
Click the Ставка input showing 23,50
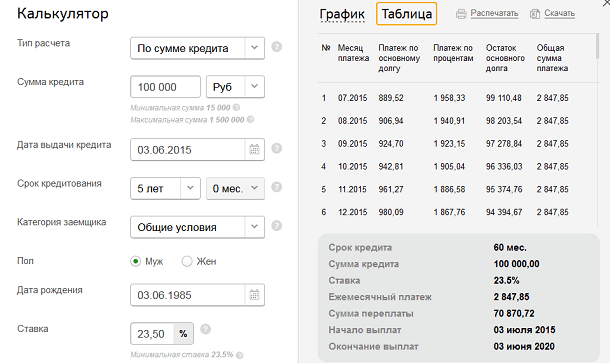[152, 334]
